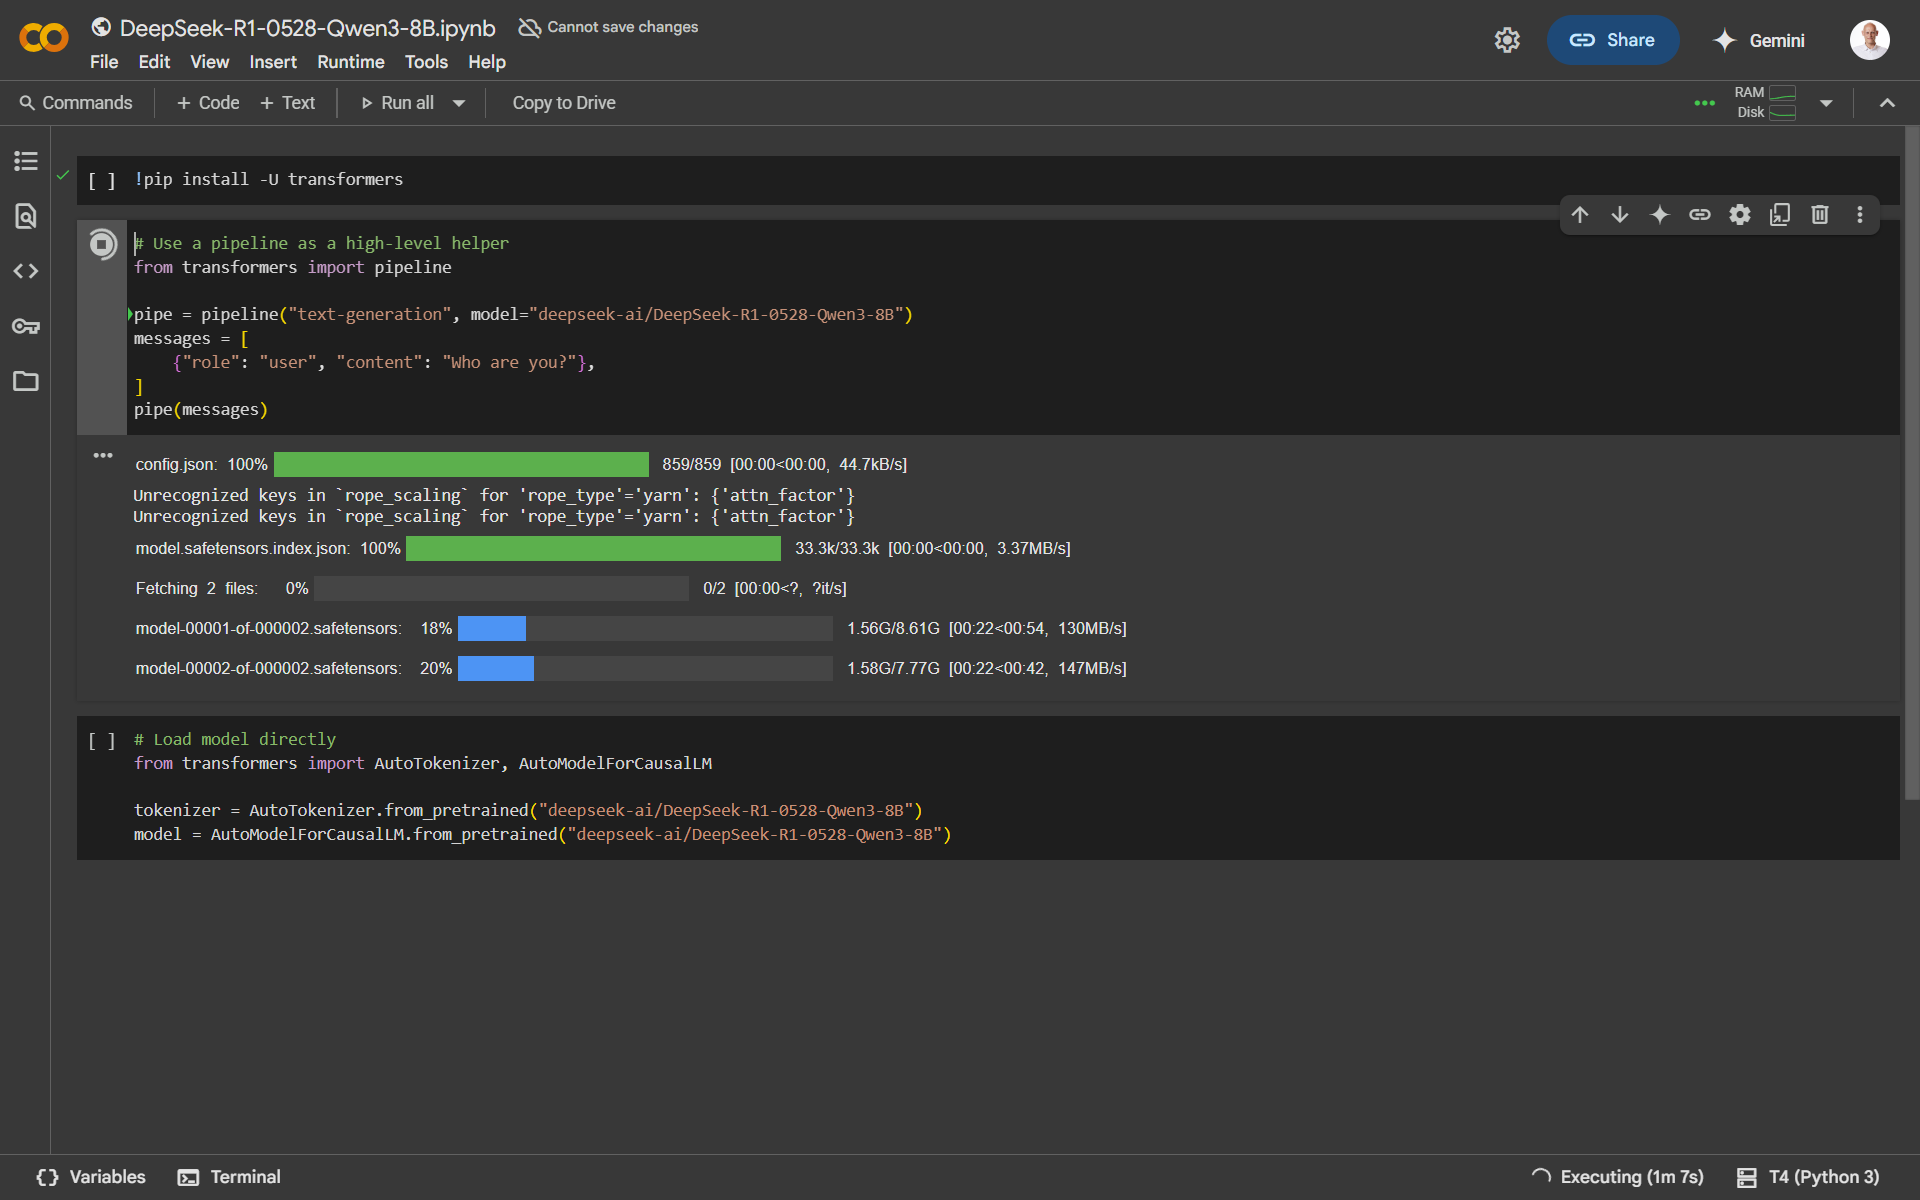Click the Executing status indicator
This screenshot has height=1200, width=1920.
pos(1617,1177)
